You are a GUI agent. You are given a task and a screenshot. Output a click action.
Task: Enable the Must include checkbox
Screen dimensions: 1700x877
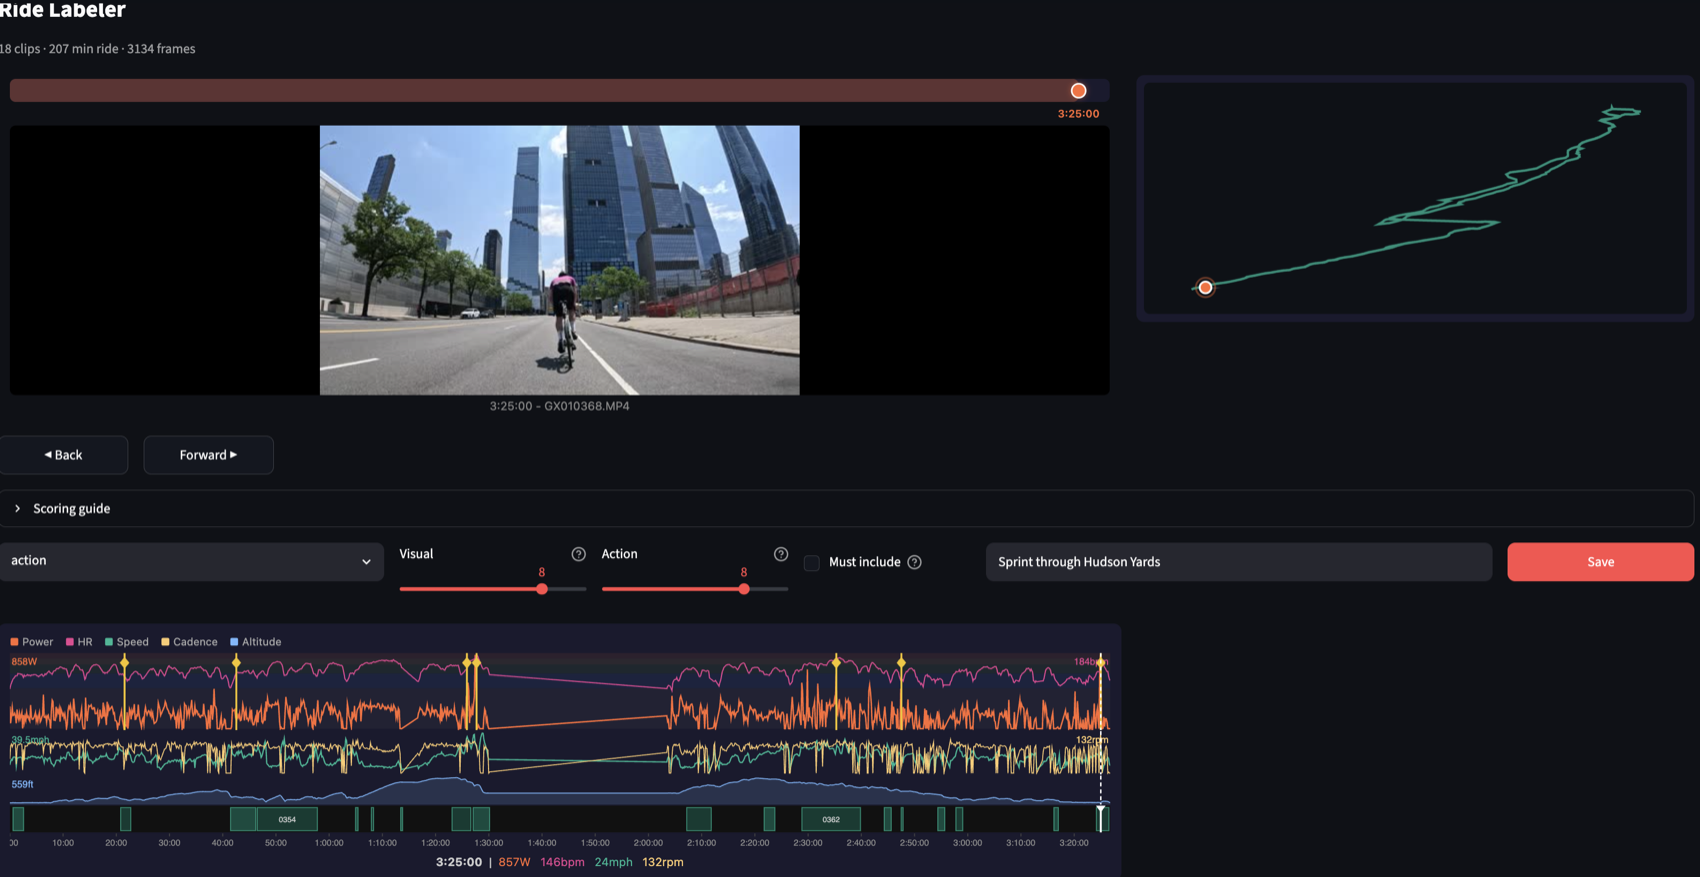point(812,563)
